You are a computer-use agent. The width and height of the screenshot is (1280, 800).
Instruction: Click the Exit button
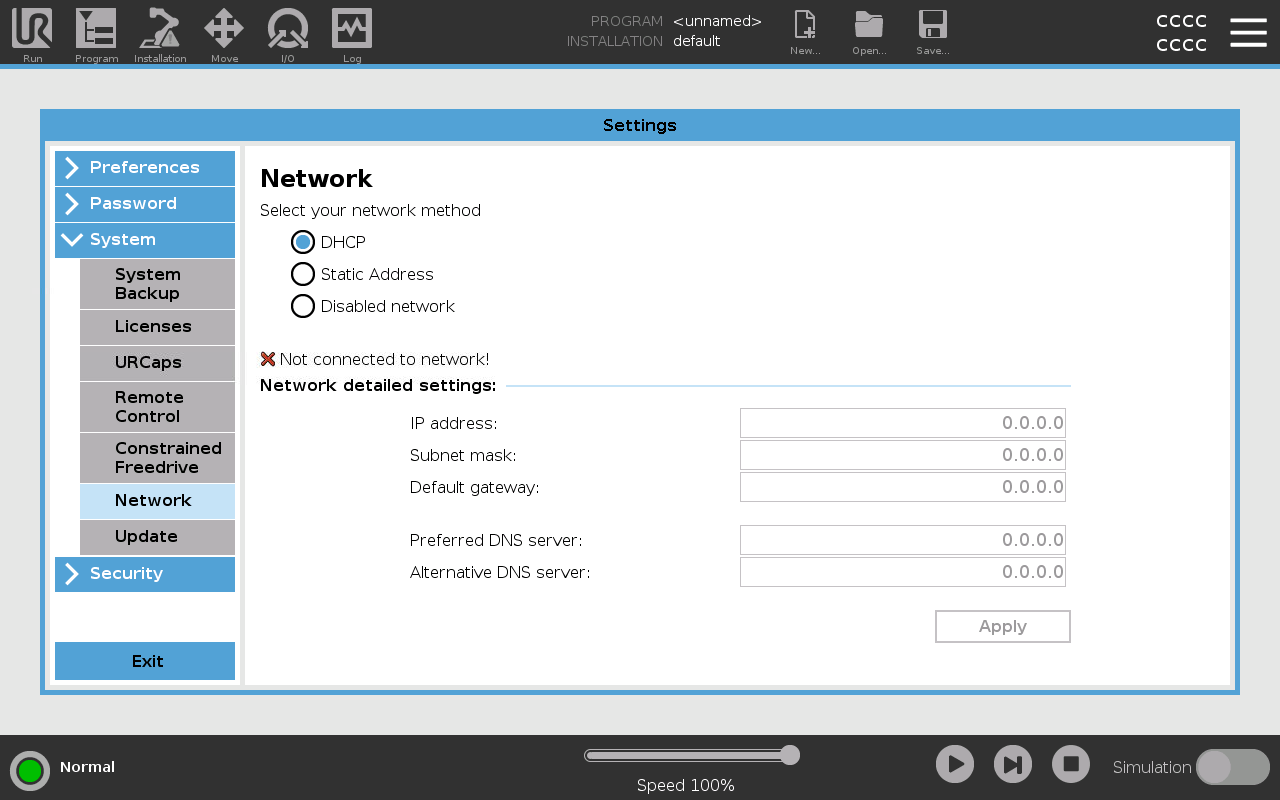tap(145, 661)
